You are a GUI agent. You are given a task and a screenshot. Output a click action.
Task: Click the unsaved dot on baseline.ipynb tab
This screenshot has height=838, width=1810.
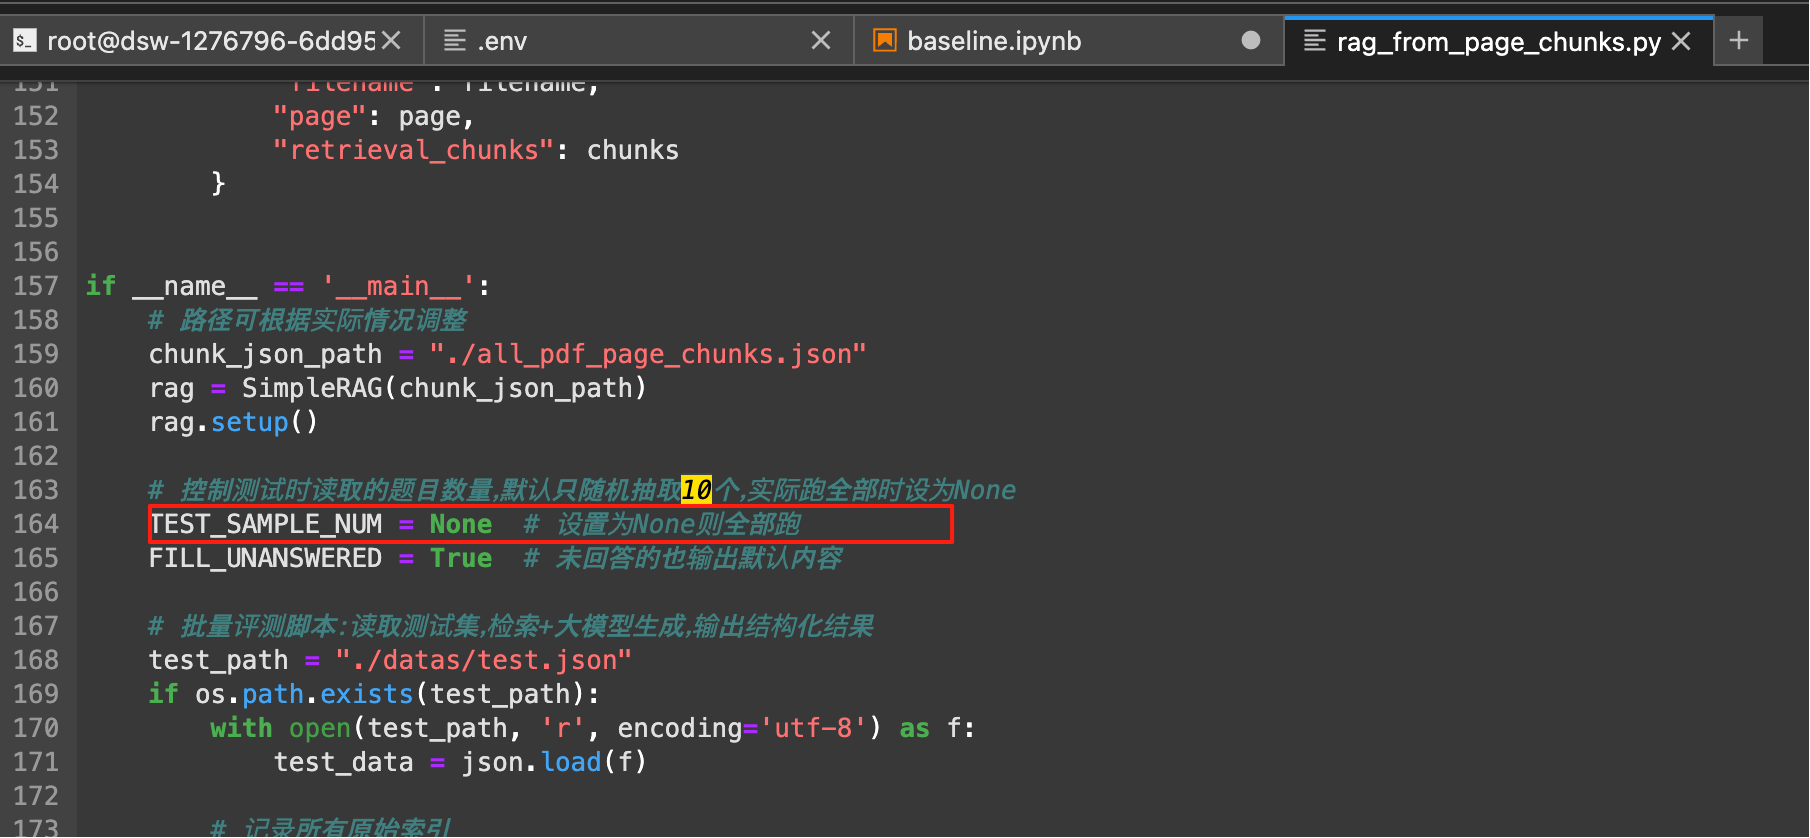(x=1250, y=40)
